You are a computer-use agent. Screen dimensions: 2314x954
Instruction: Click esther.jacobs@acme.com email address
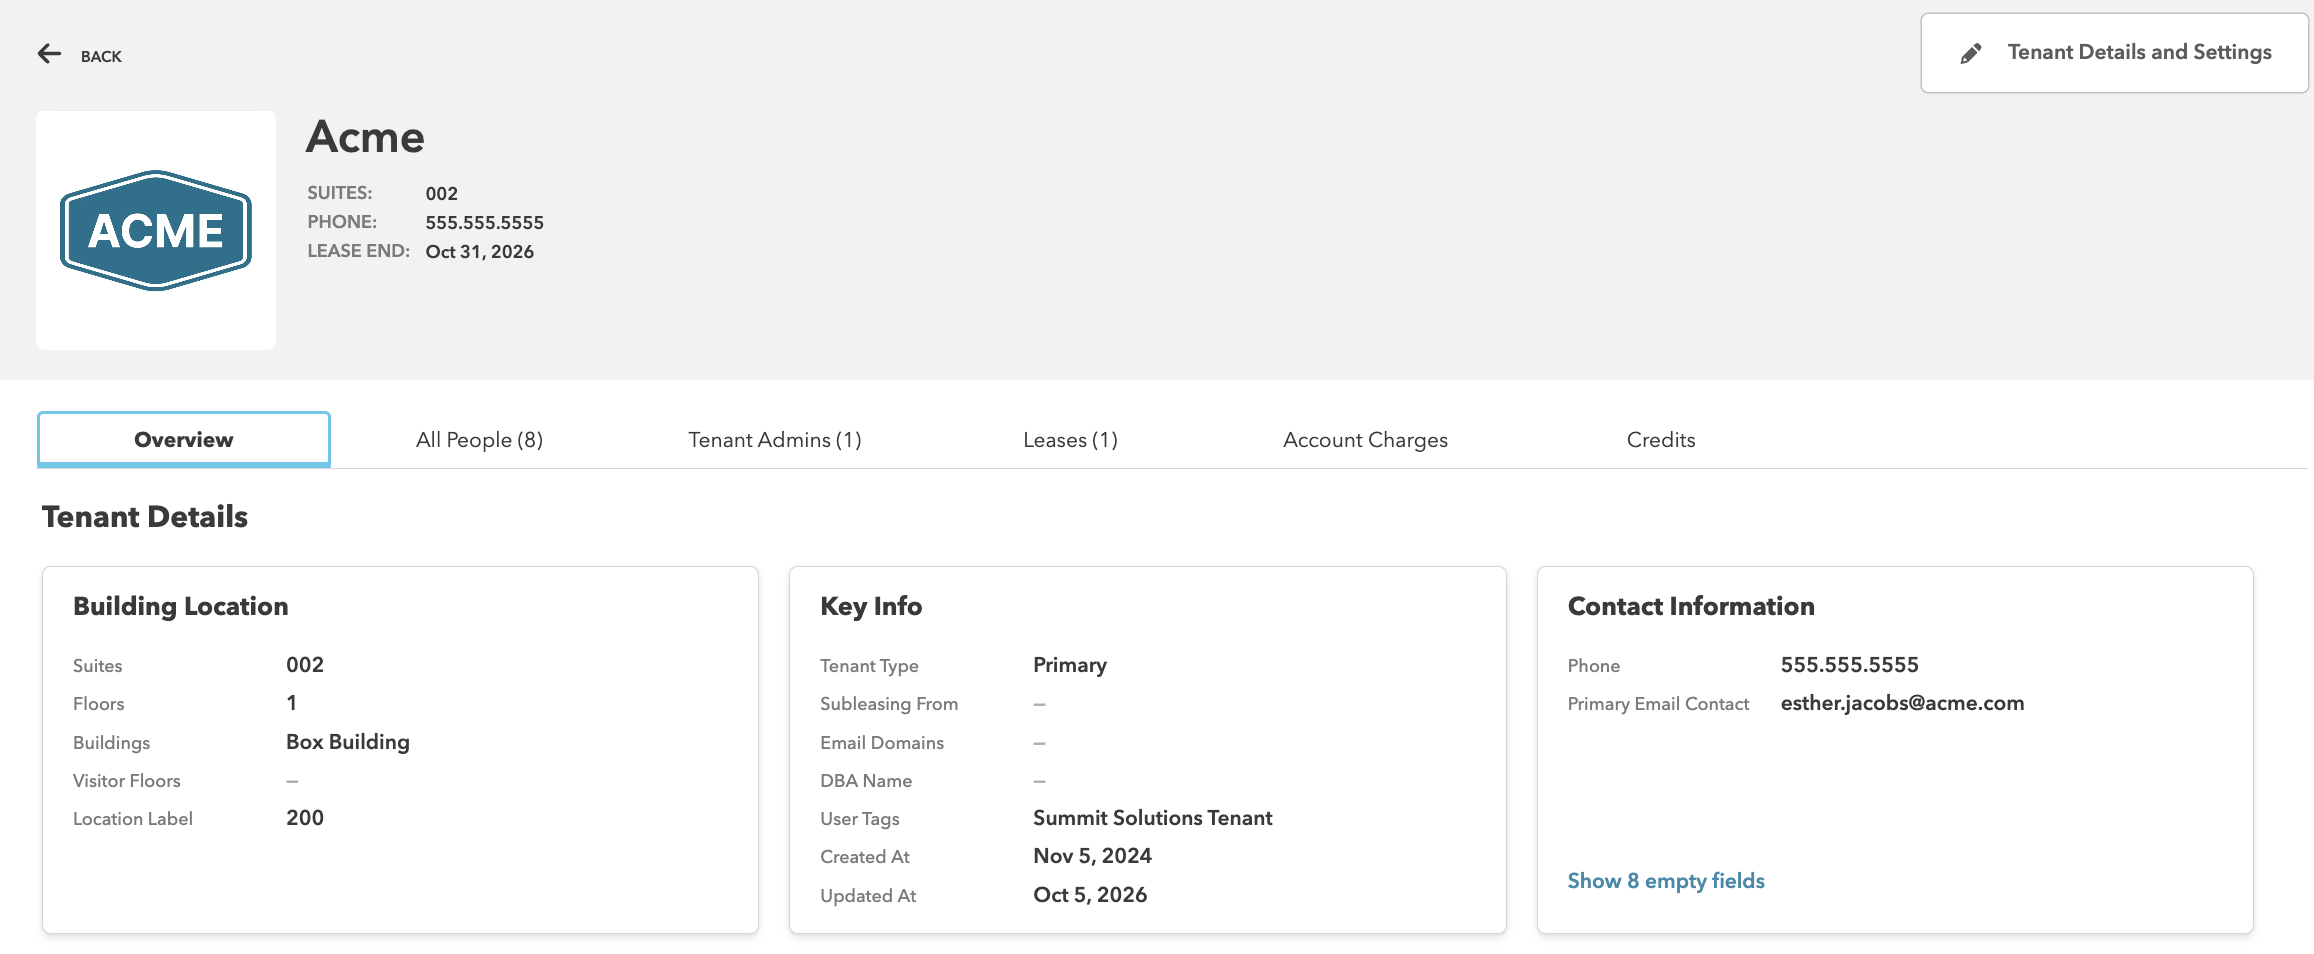tap(1902, 703)
